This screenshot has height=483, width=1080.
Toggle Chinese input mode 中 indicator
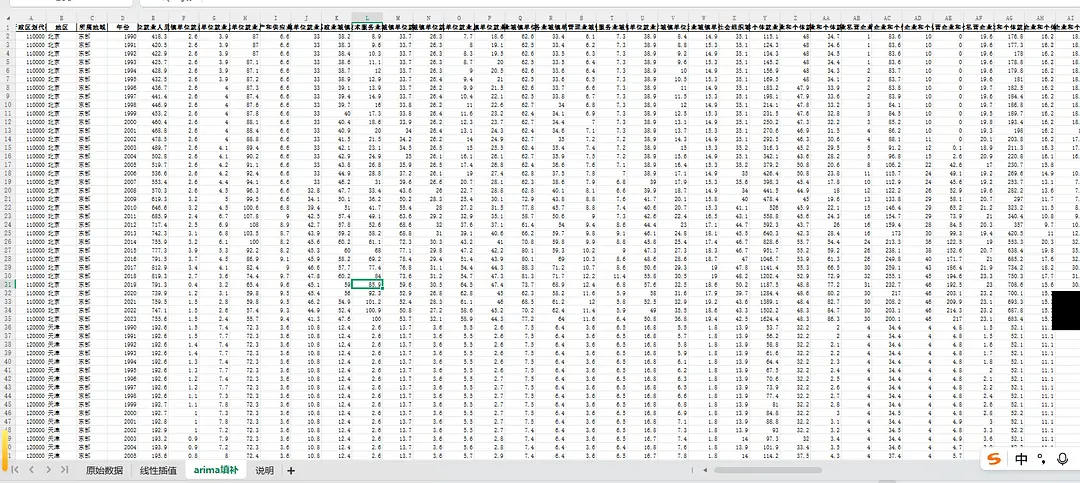(x=1021, y=460)
